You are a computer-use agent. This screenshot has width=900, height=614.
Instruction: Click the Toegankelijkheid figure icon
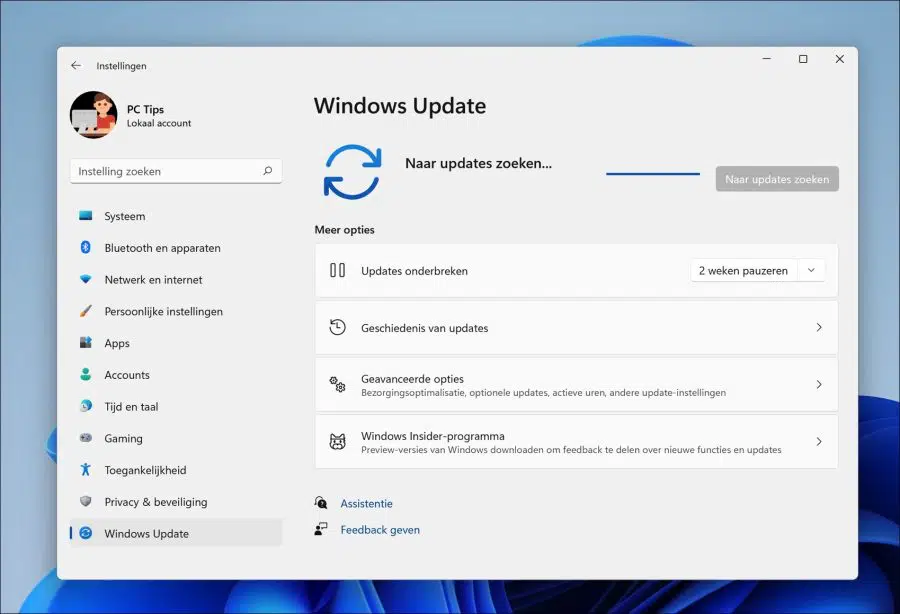point(86,469)
